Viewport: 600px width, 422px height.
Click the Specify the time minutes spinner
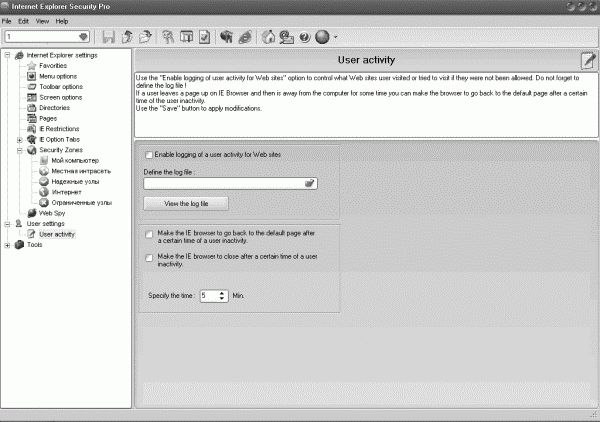pos(214,296)
